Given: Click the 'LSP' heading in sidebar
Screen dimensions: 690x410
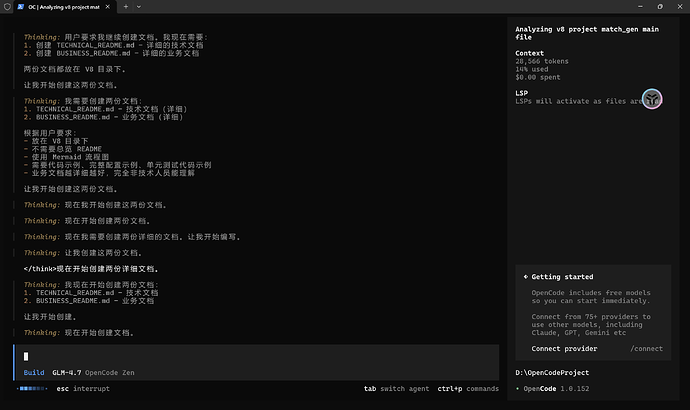Looking at the screenshot, I should [x=521, y=93].
